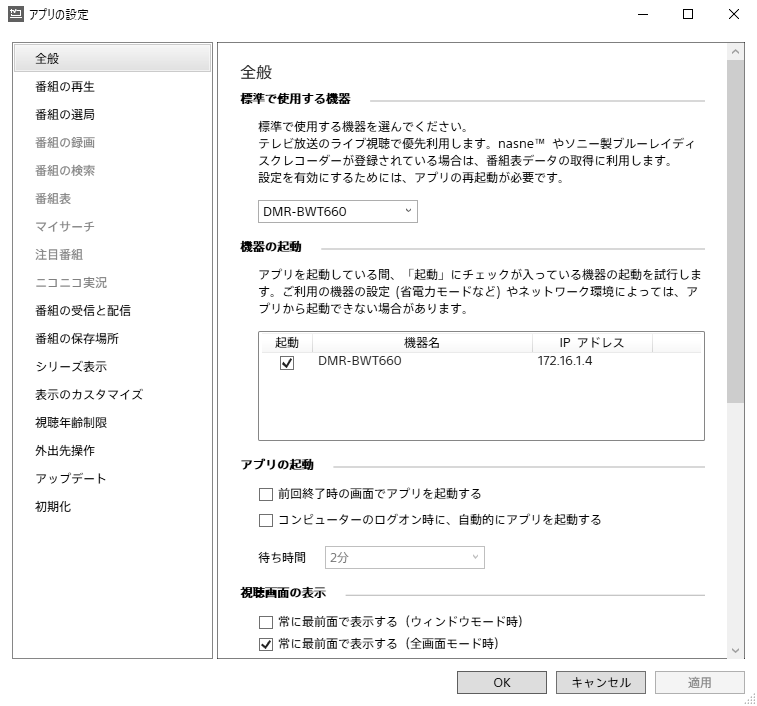Open 番組の選局 settings page
757x706 pixels.
click(x=65, y=115)
